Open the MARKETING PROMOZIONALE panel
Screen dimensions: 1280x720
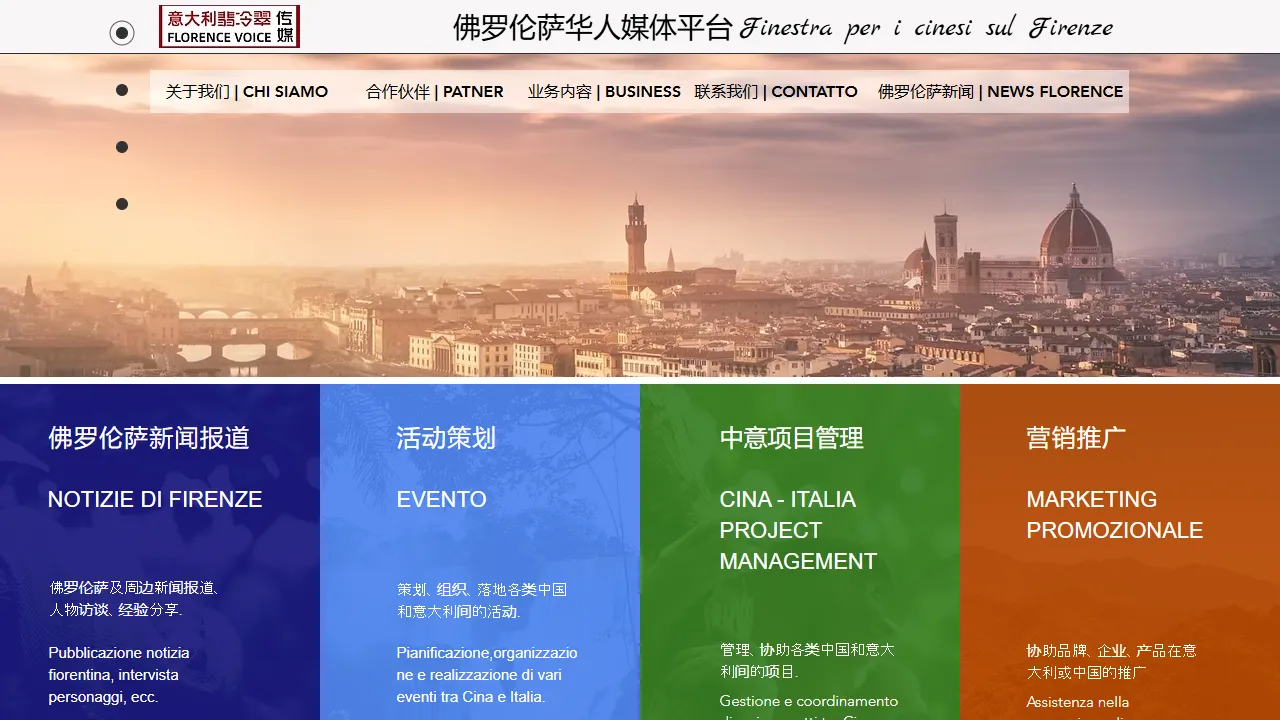tap(1115, 515)
